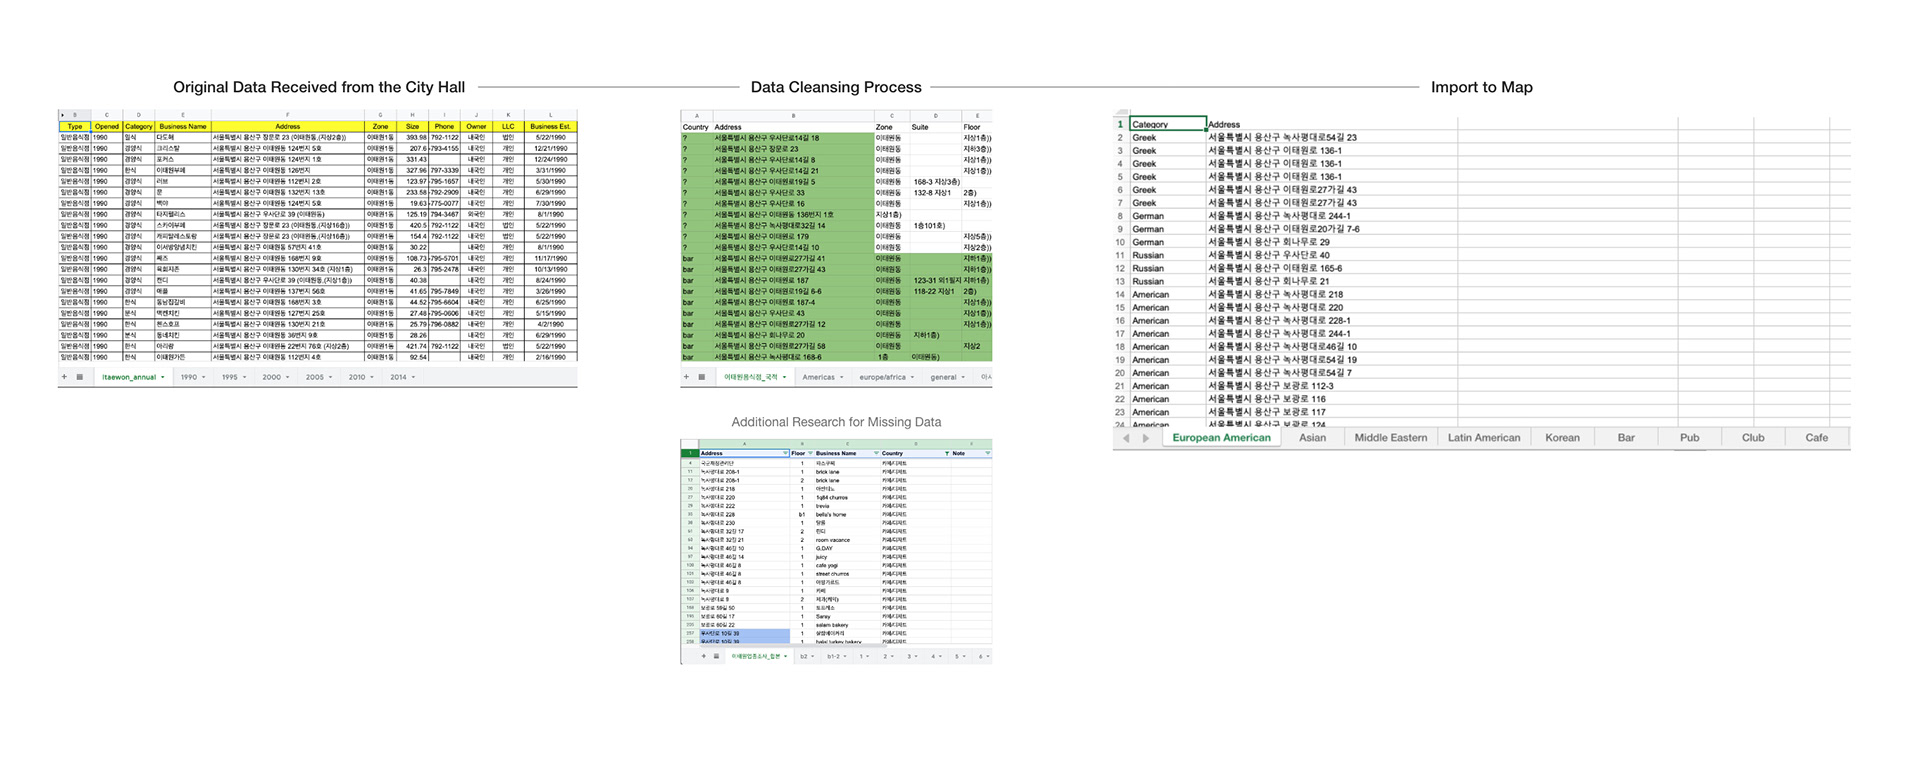
Task: Click the yellow Business Name header cell
Action: coord(183,126)
